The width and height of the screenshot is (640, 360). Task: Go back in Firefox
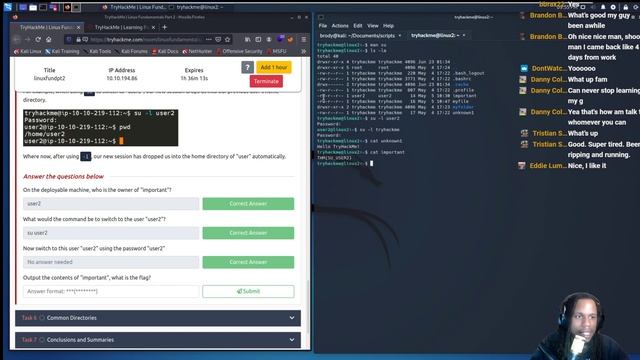click(x=17, y=40)
